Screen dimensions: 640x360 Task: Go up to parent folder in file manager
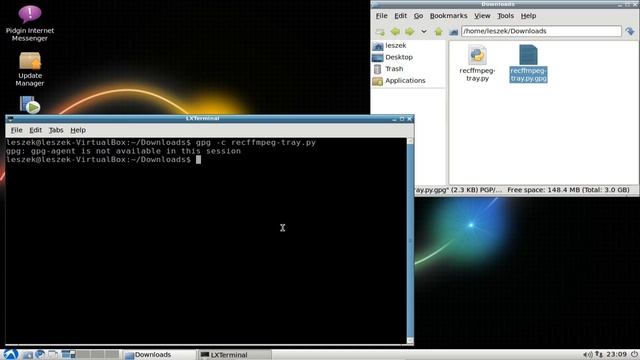click(438, 31)
